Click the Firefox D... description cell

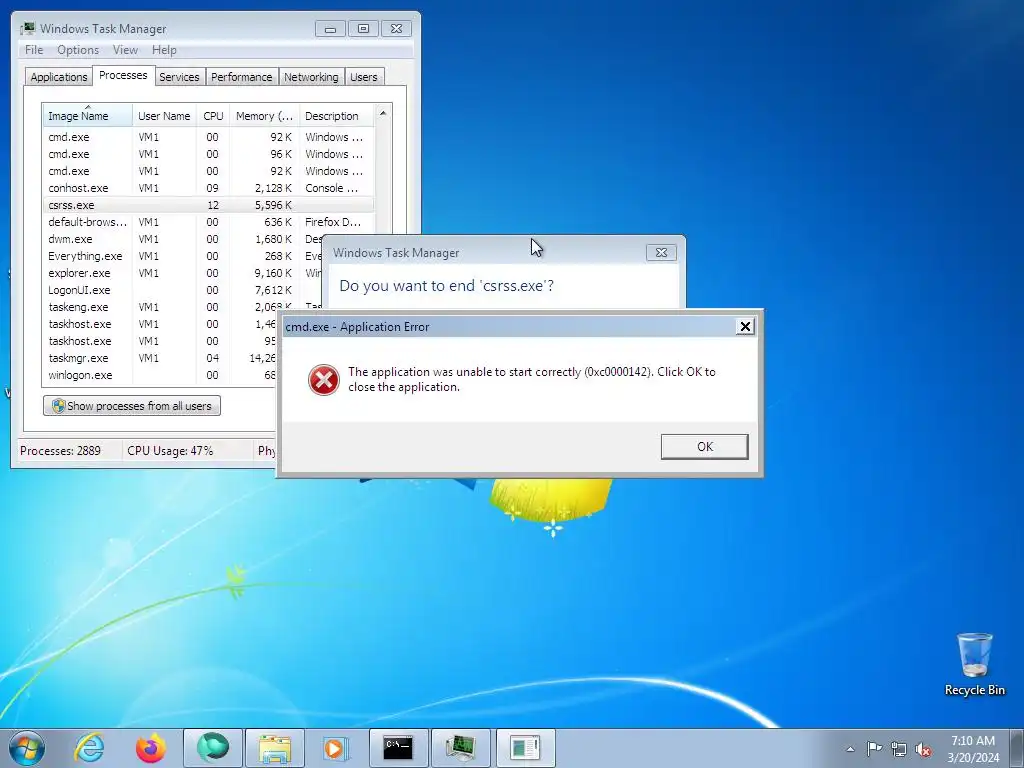point(333,222)
